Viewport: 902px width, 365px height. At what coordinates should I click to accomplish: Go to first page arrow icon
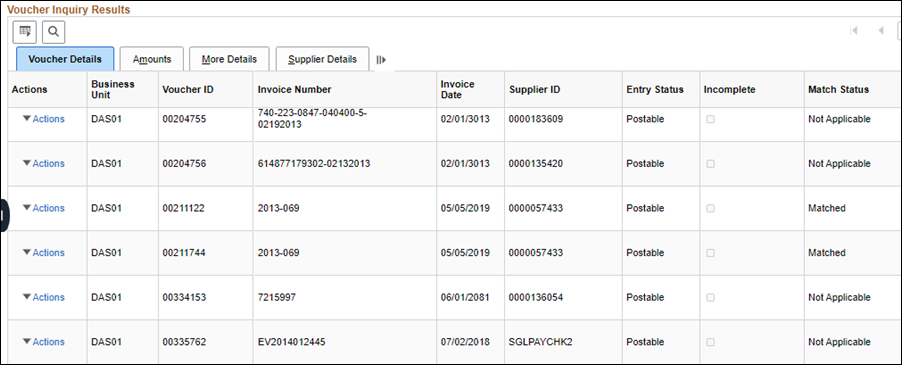point(854,30)
